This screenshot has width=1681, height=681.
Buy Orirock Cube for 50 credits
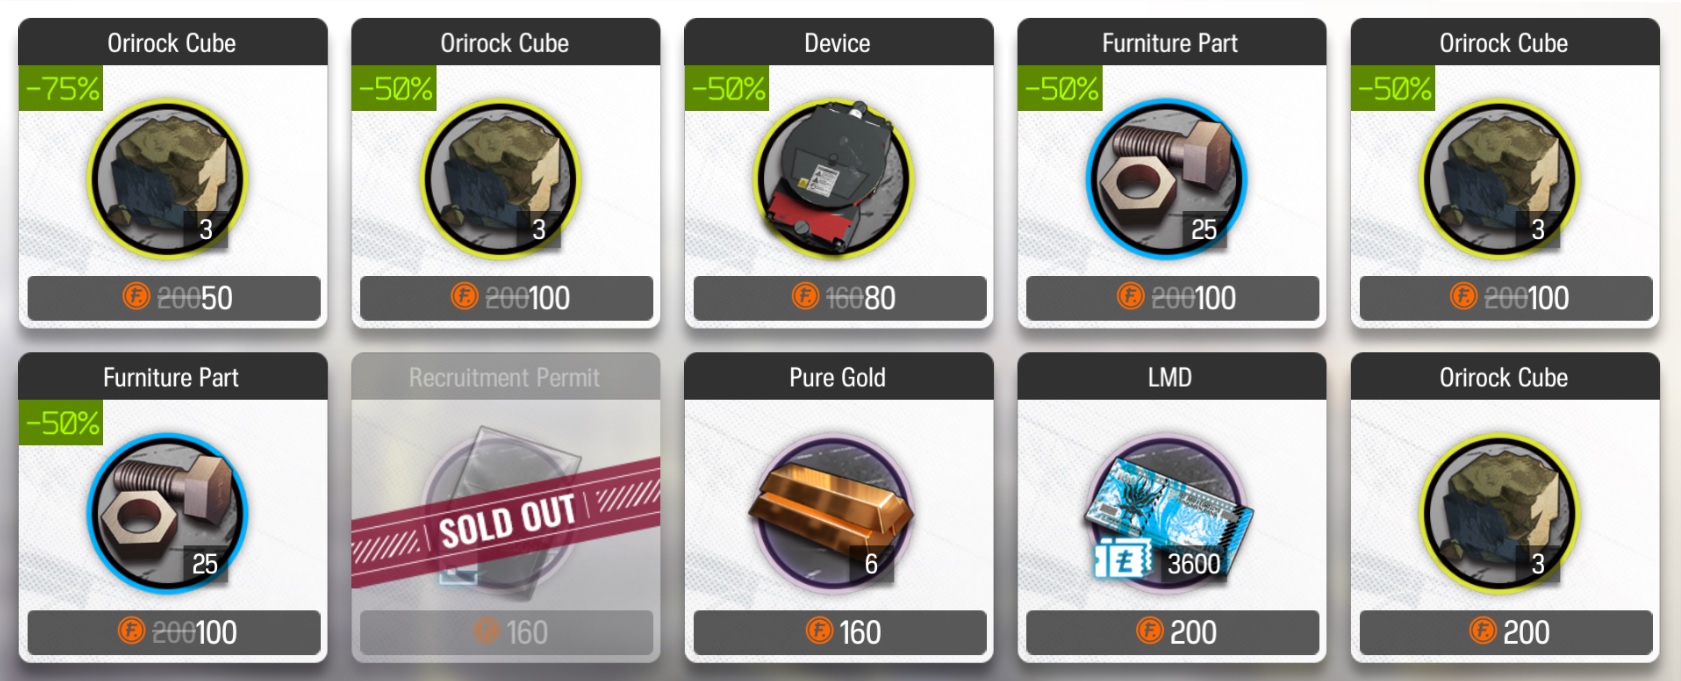pos(174,298)
